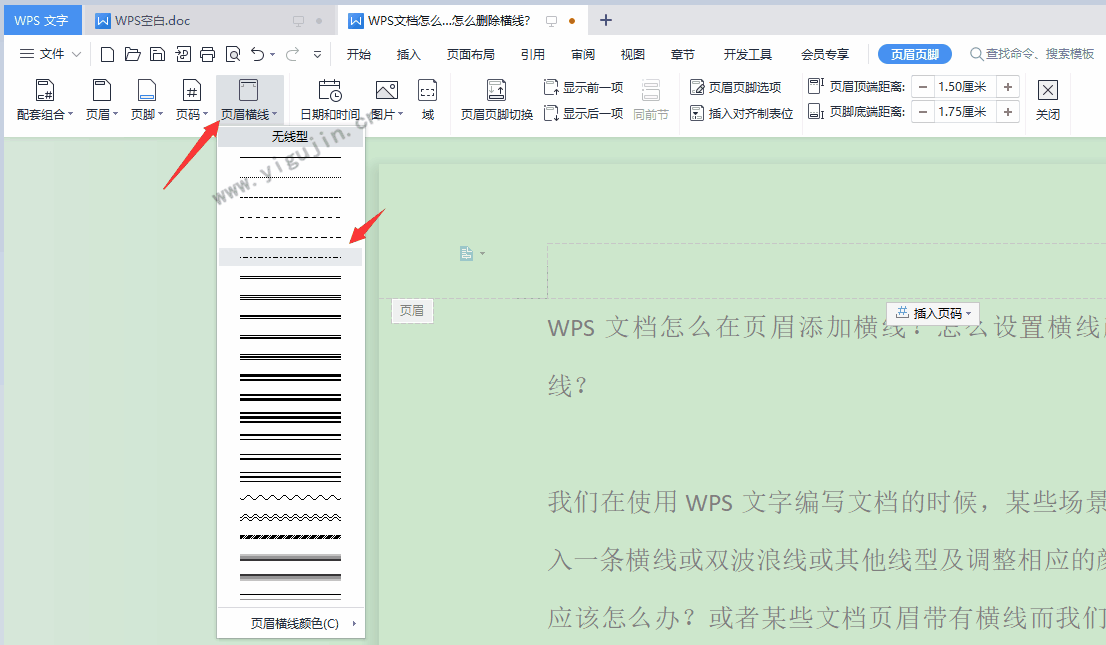Select the diagonal striped line style
Image resolution: width=1106 pixels, height=645 pixels.
[291, 537]
